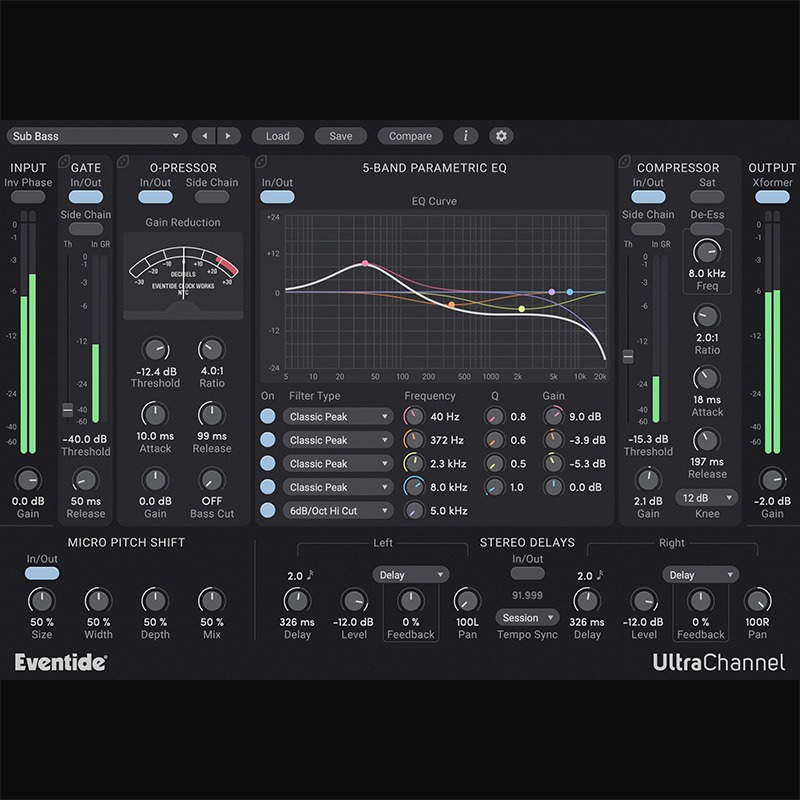Click the O-Pressor Bass Cut knob
Image resolution: width=800 pixels, height=800 pixels.
pyautogui.click(x=211, y=480)
